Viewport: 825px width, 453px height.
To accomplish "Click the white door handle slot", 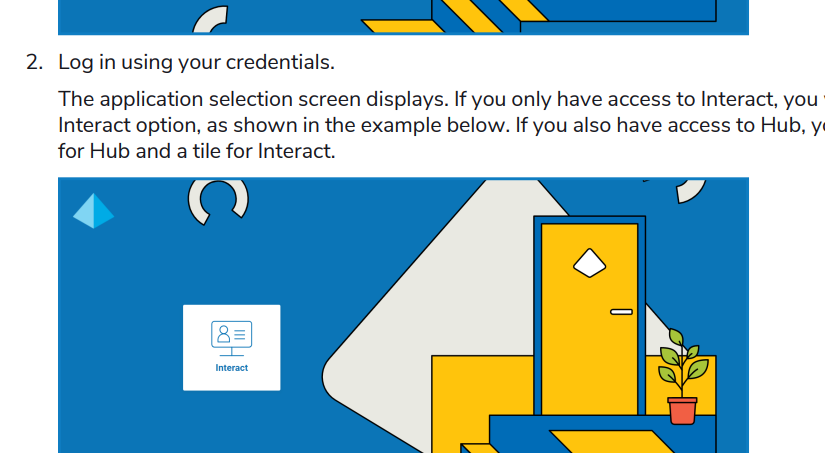I will click(x=621, y=312).
